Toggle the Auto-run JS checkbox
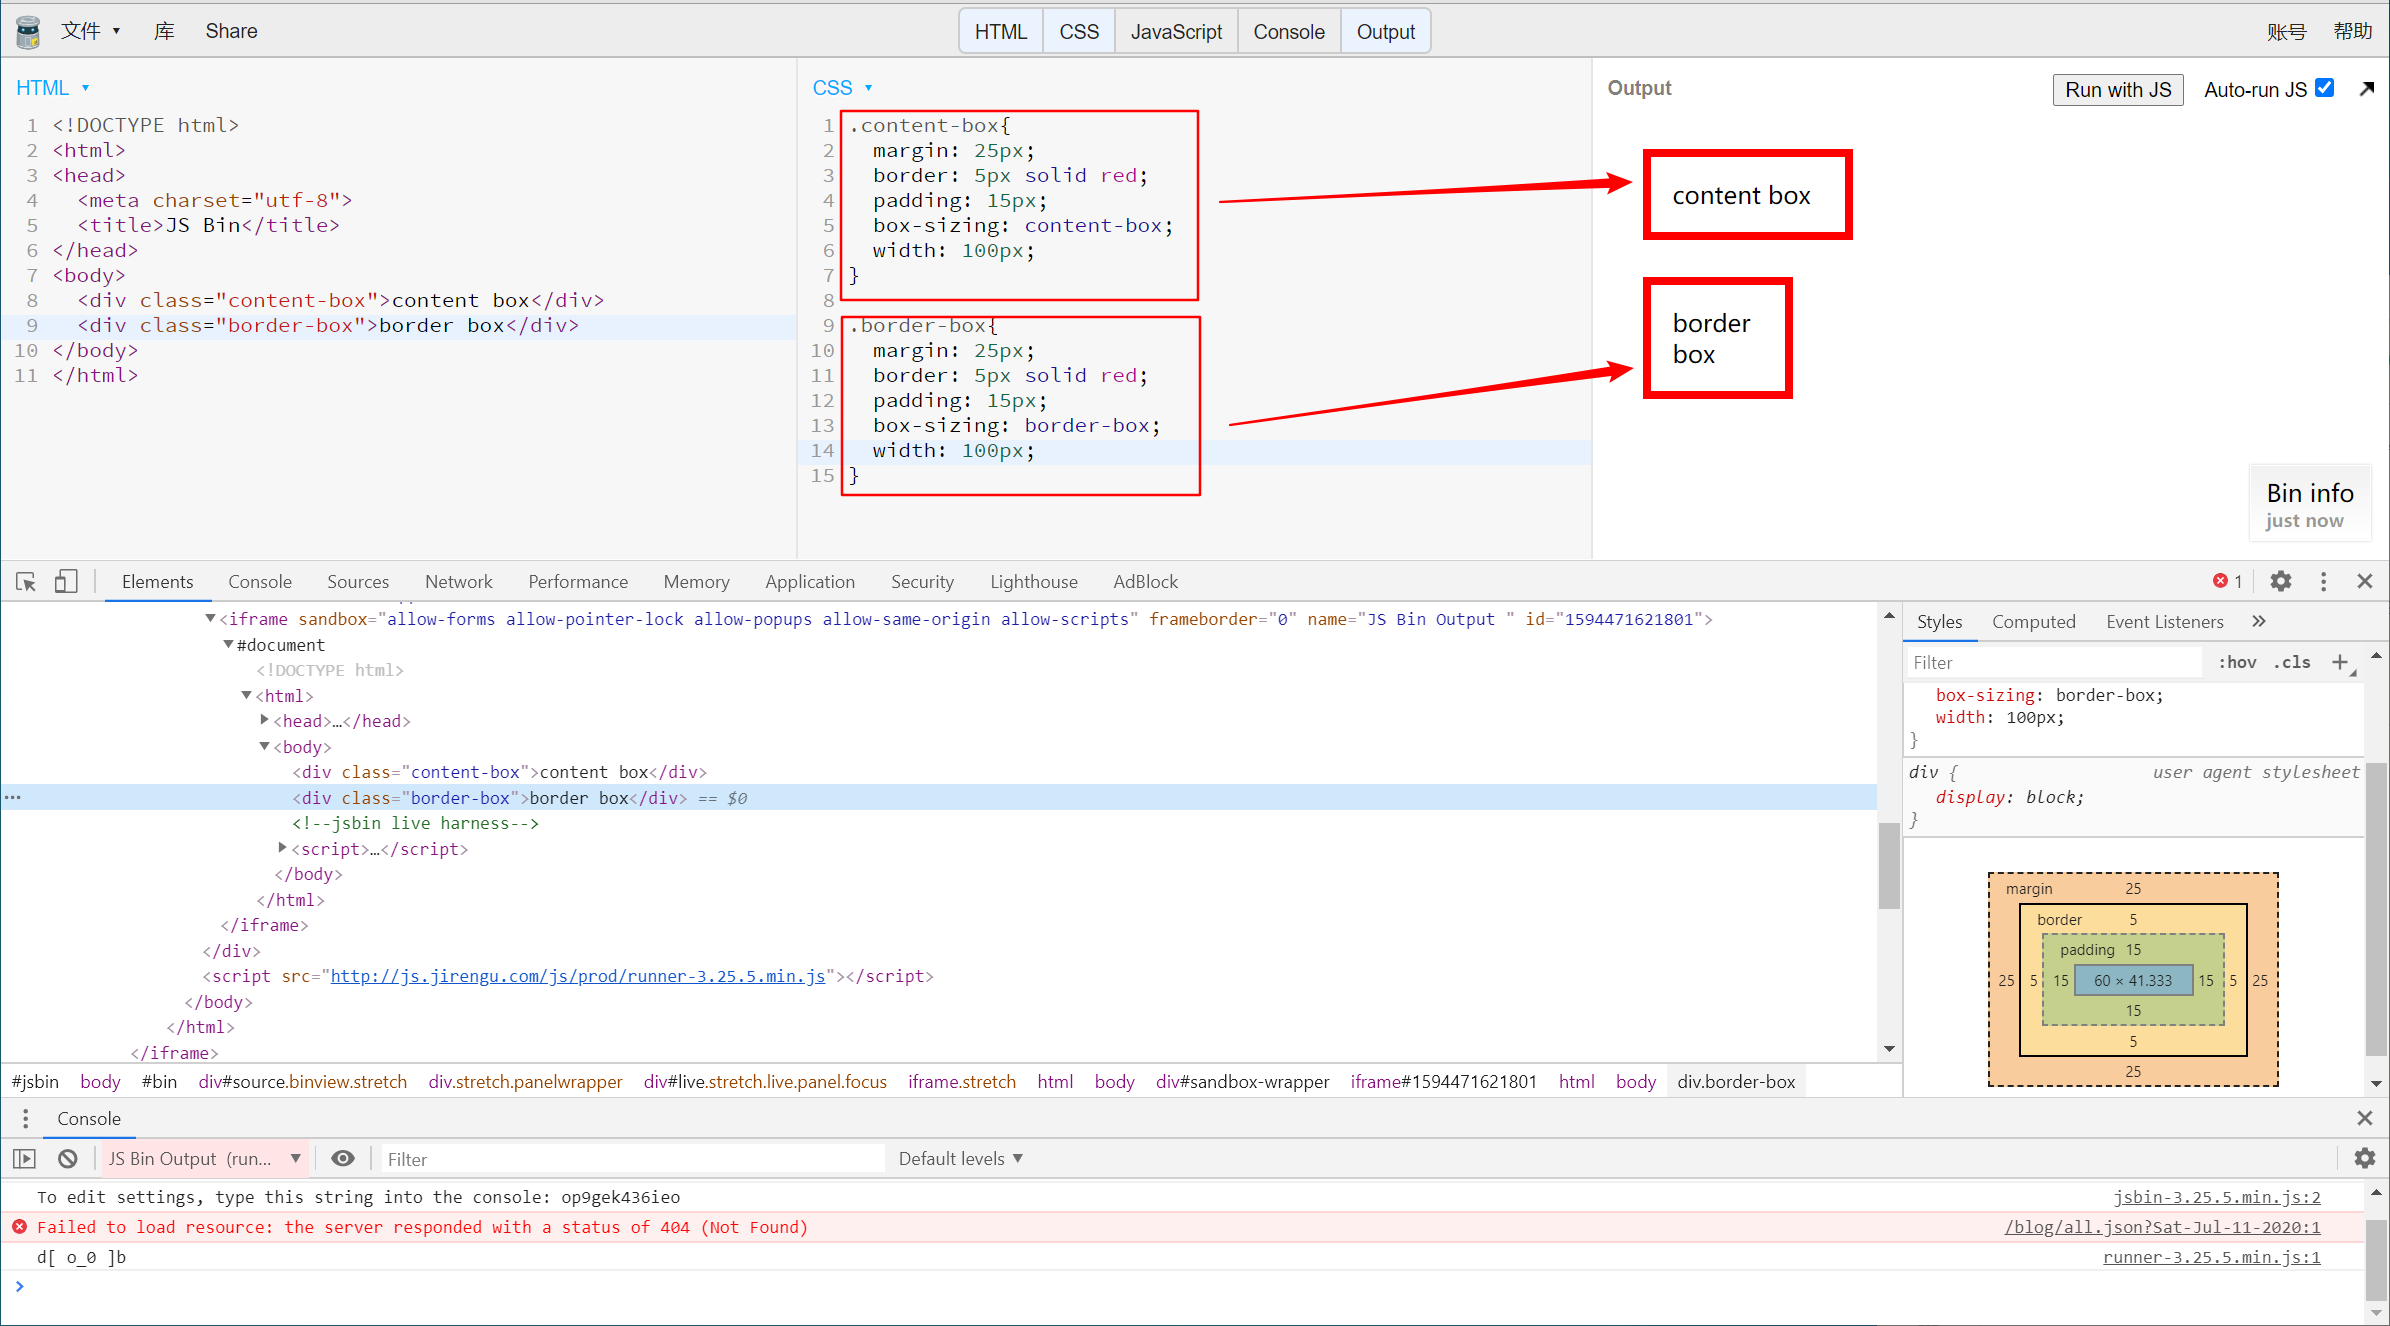 [2325, 88]
